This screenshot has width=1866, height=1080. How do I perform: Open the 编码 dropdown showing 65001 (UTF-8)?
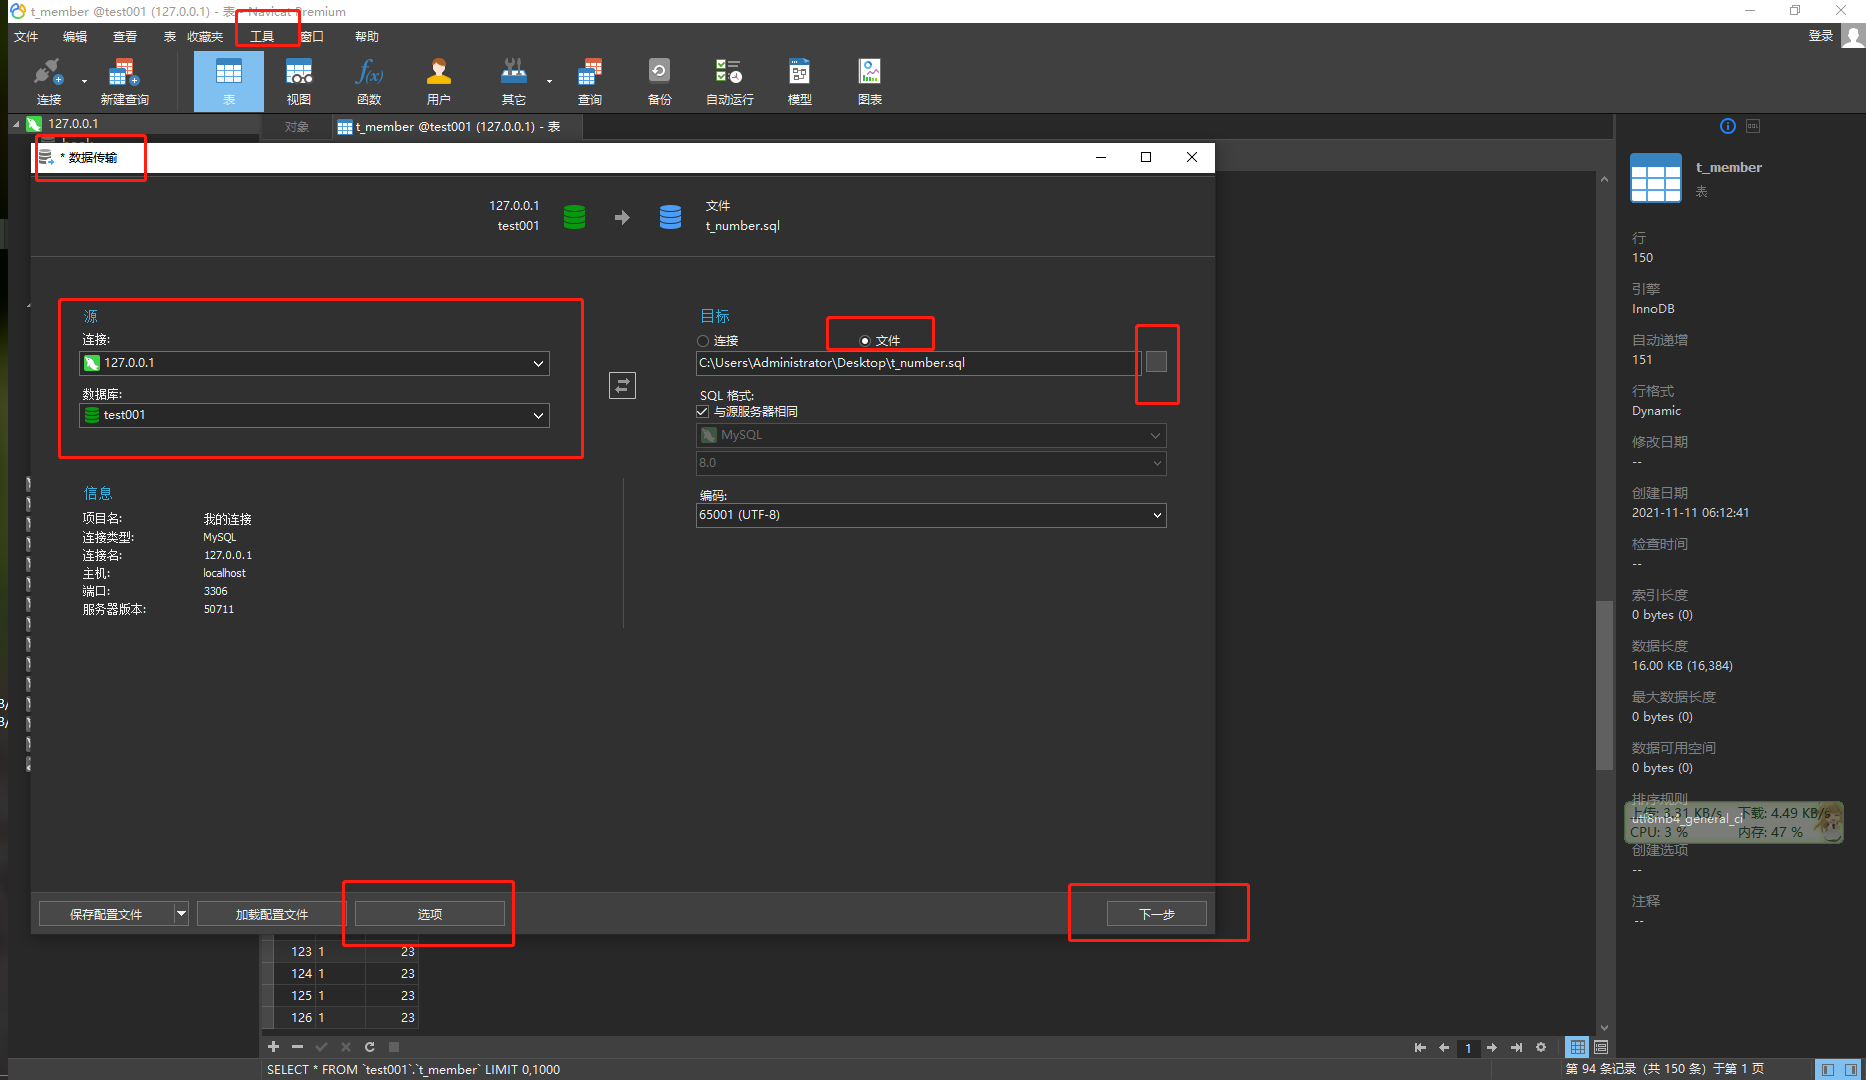click(931, 515)
